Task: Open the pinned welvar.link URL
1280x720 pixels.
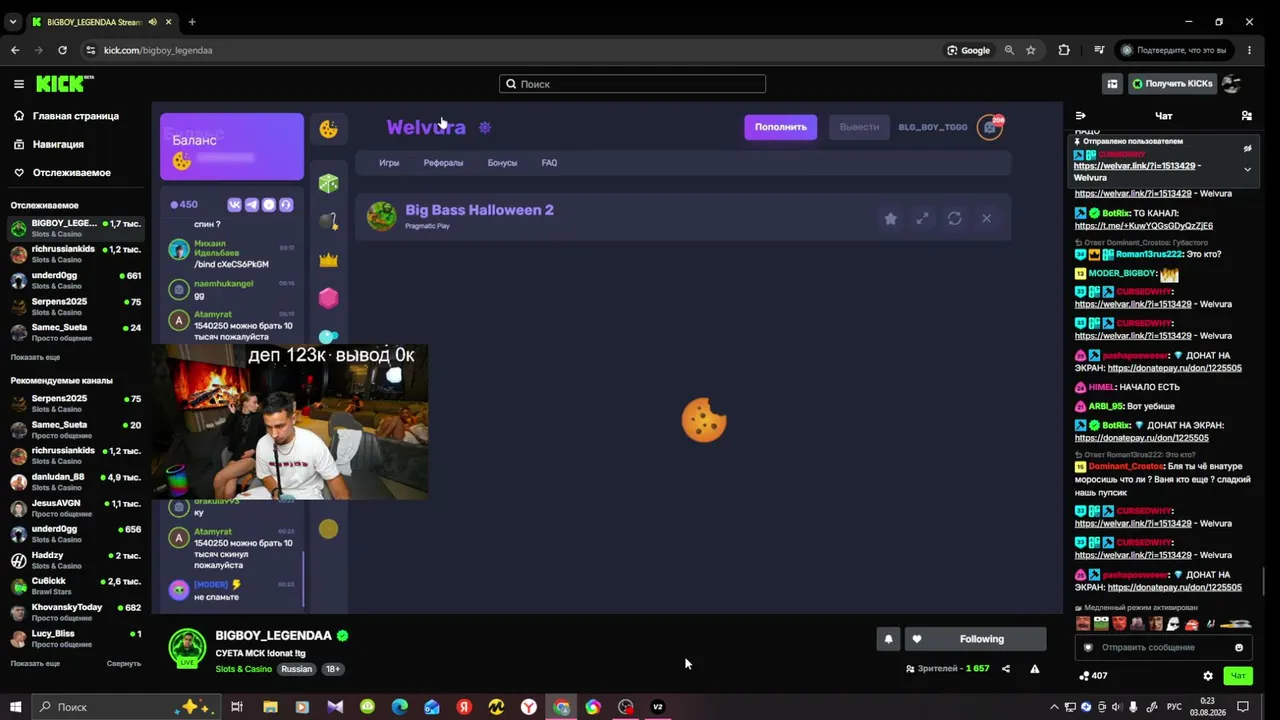Action: click(x=1135, y=166)
